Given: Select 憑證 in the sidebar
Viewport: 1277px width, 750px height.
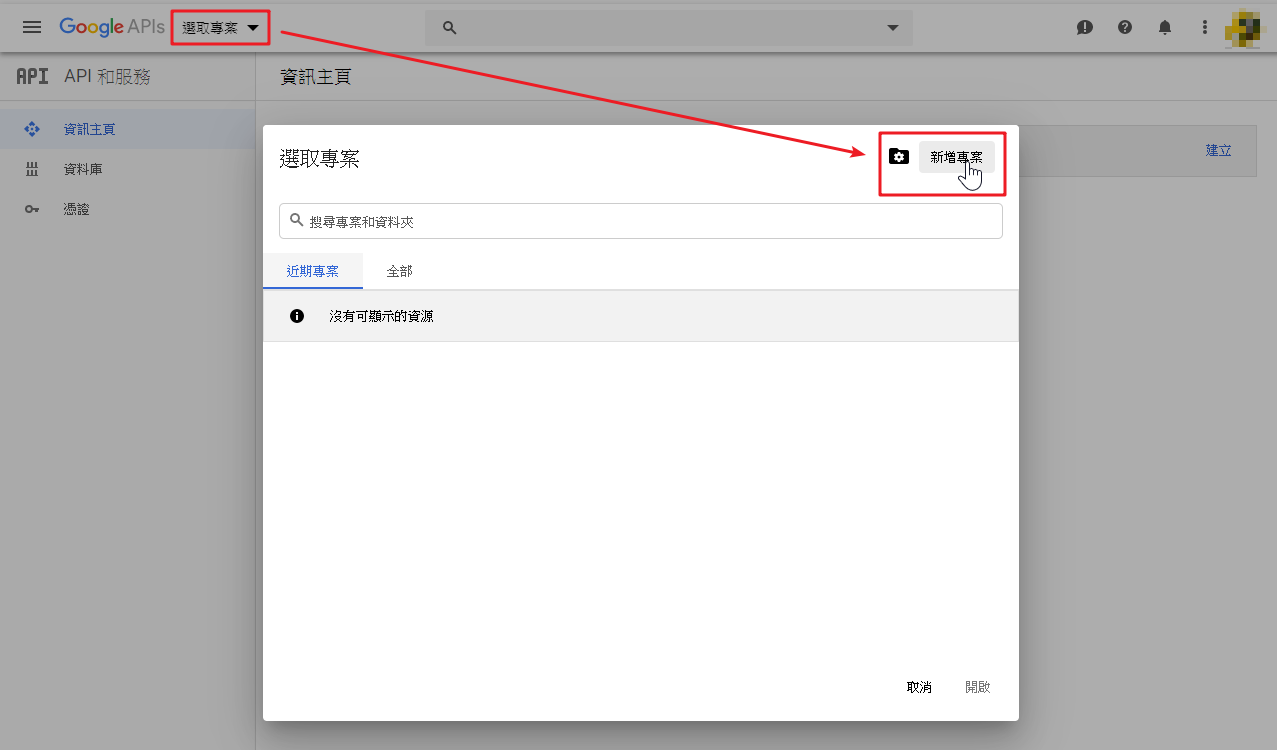Looking at the screenshot, I should point(77,209).
